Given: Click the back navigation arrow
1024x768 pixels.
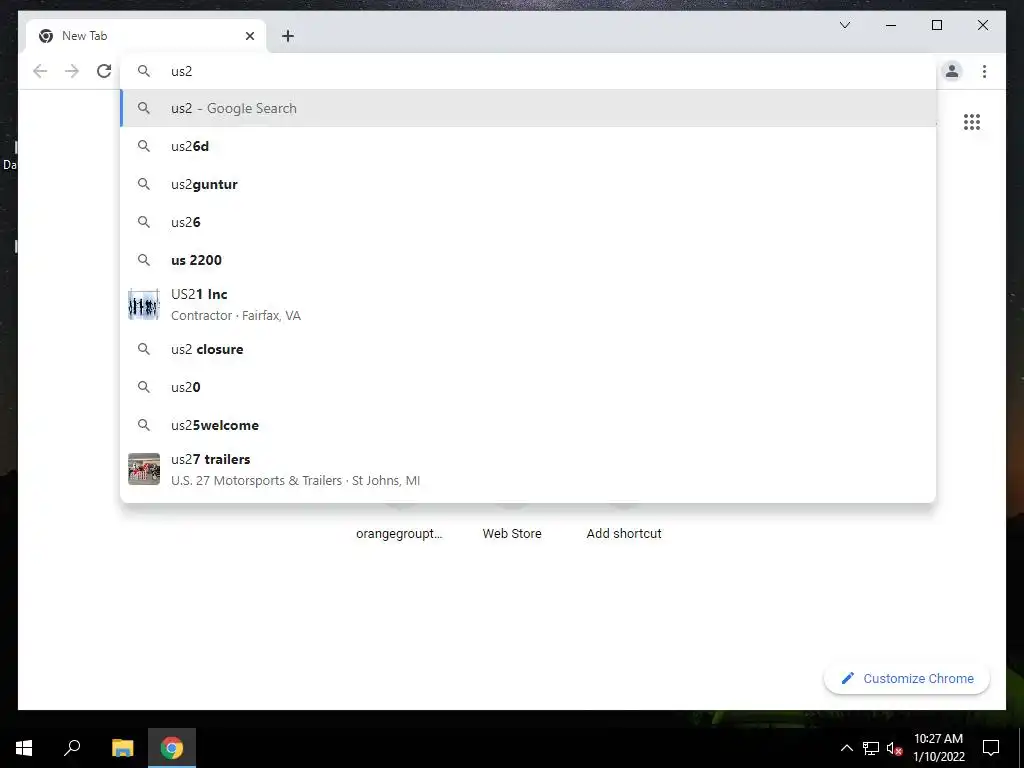Looking at the screenshot, I should (x=40, y=71).
